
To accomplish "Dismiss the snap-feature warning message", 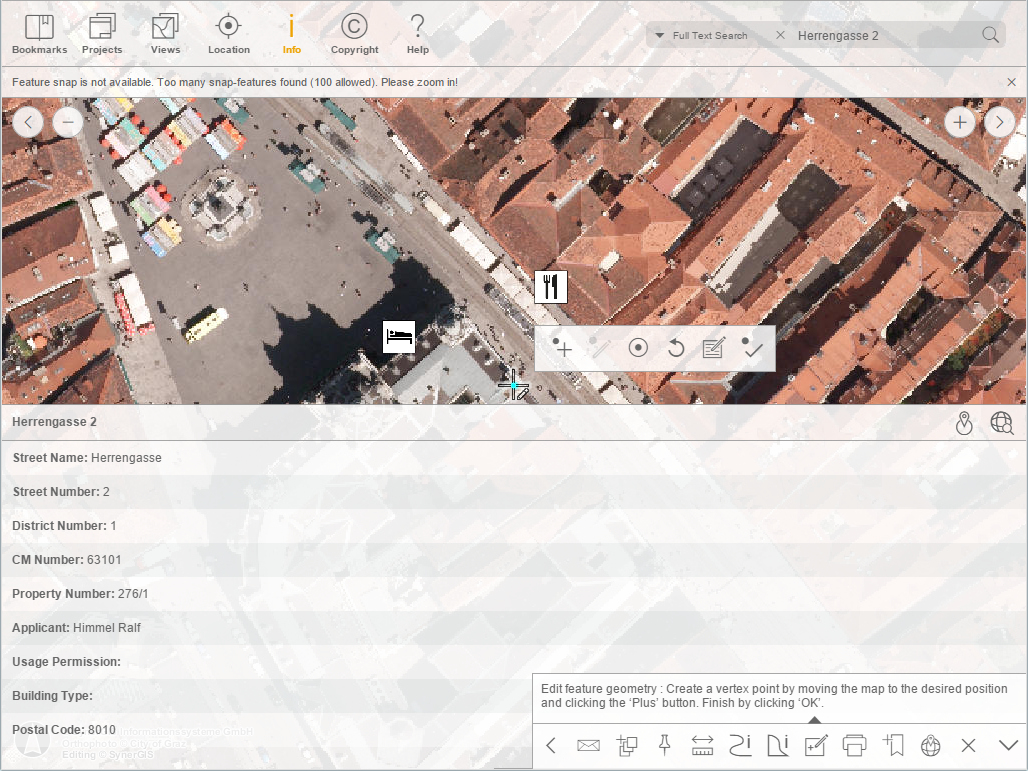I will 1011,82.
